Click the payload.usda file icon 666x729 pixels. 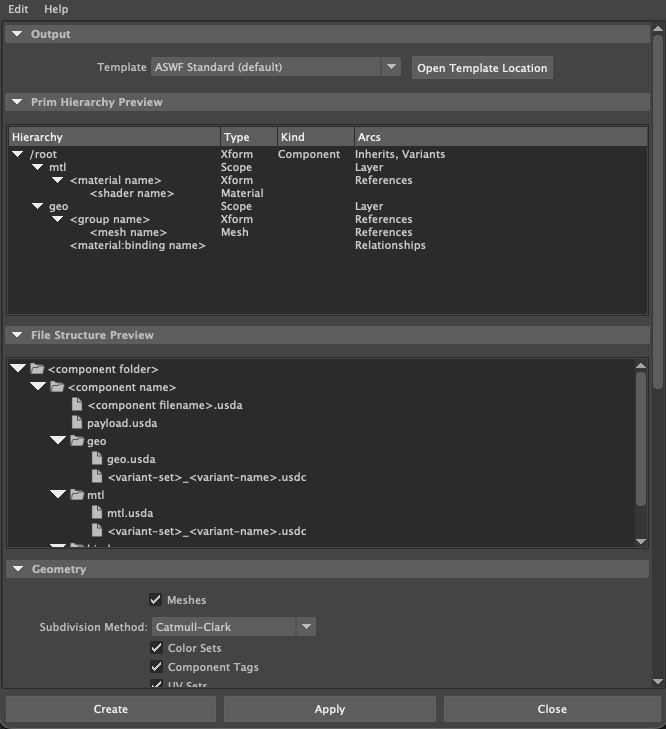pyautogui.click(x=77, y=423)
